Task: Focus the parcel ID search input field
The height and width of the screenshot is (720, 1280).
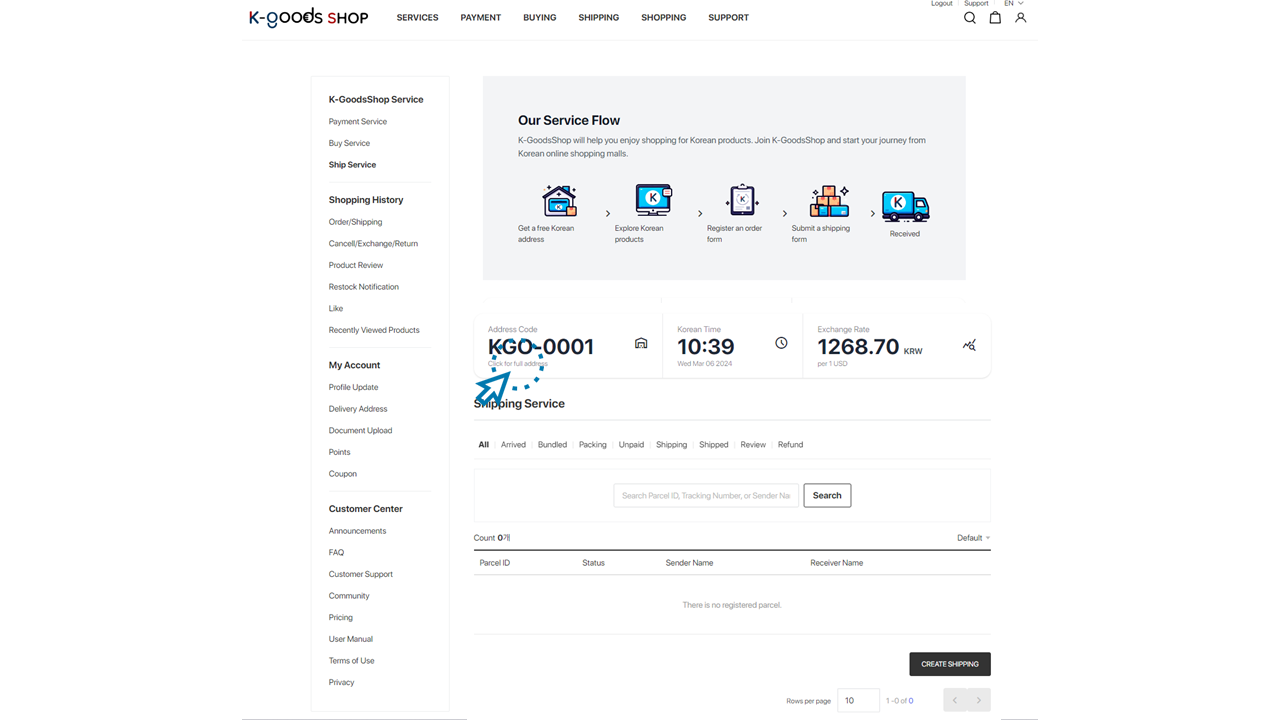Action: point(705,495)
